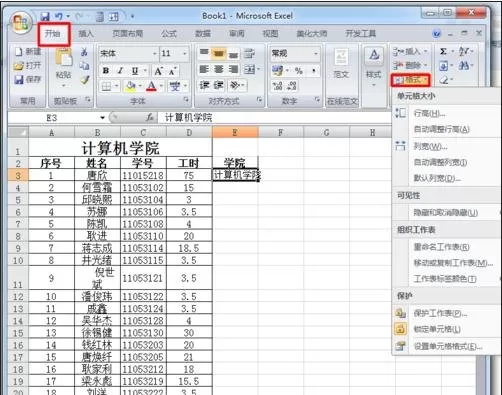
Task: Open the font name dropdown (宋体)
Action: (x=154, y=53)
